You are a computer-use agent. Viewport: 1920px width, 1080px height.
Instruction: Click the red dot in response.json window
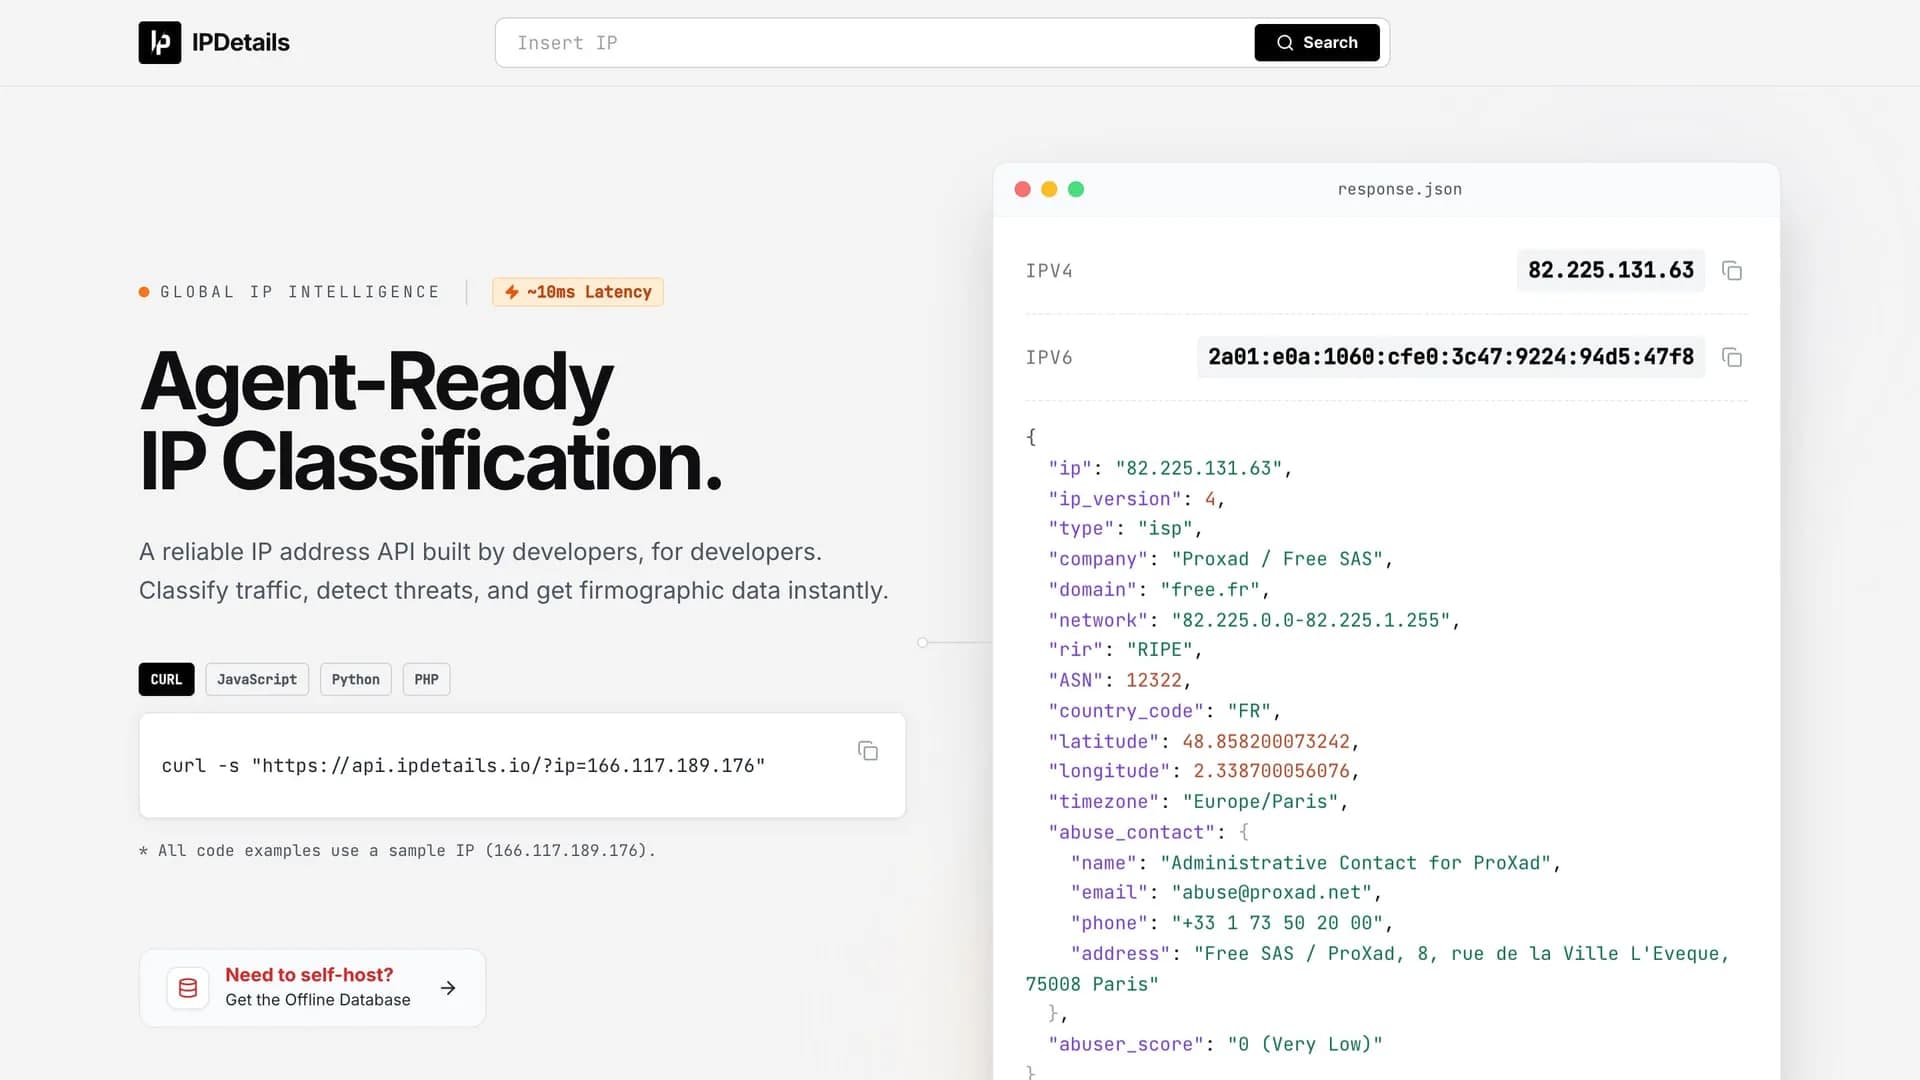tap(1022, 189)
